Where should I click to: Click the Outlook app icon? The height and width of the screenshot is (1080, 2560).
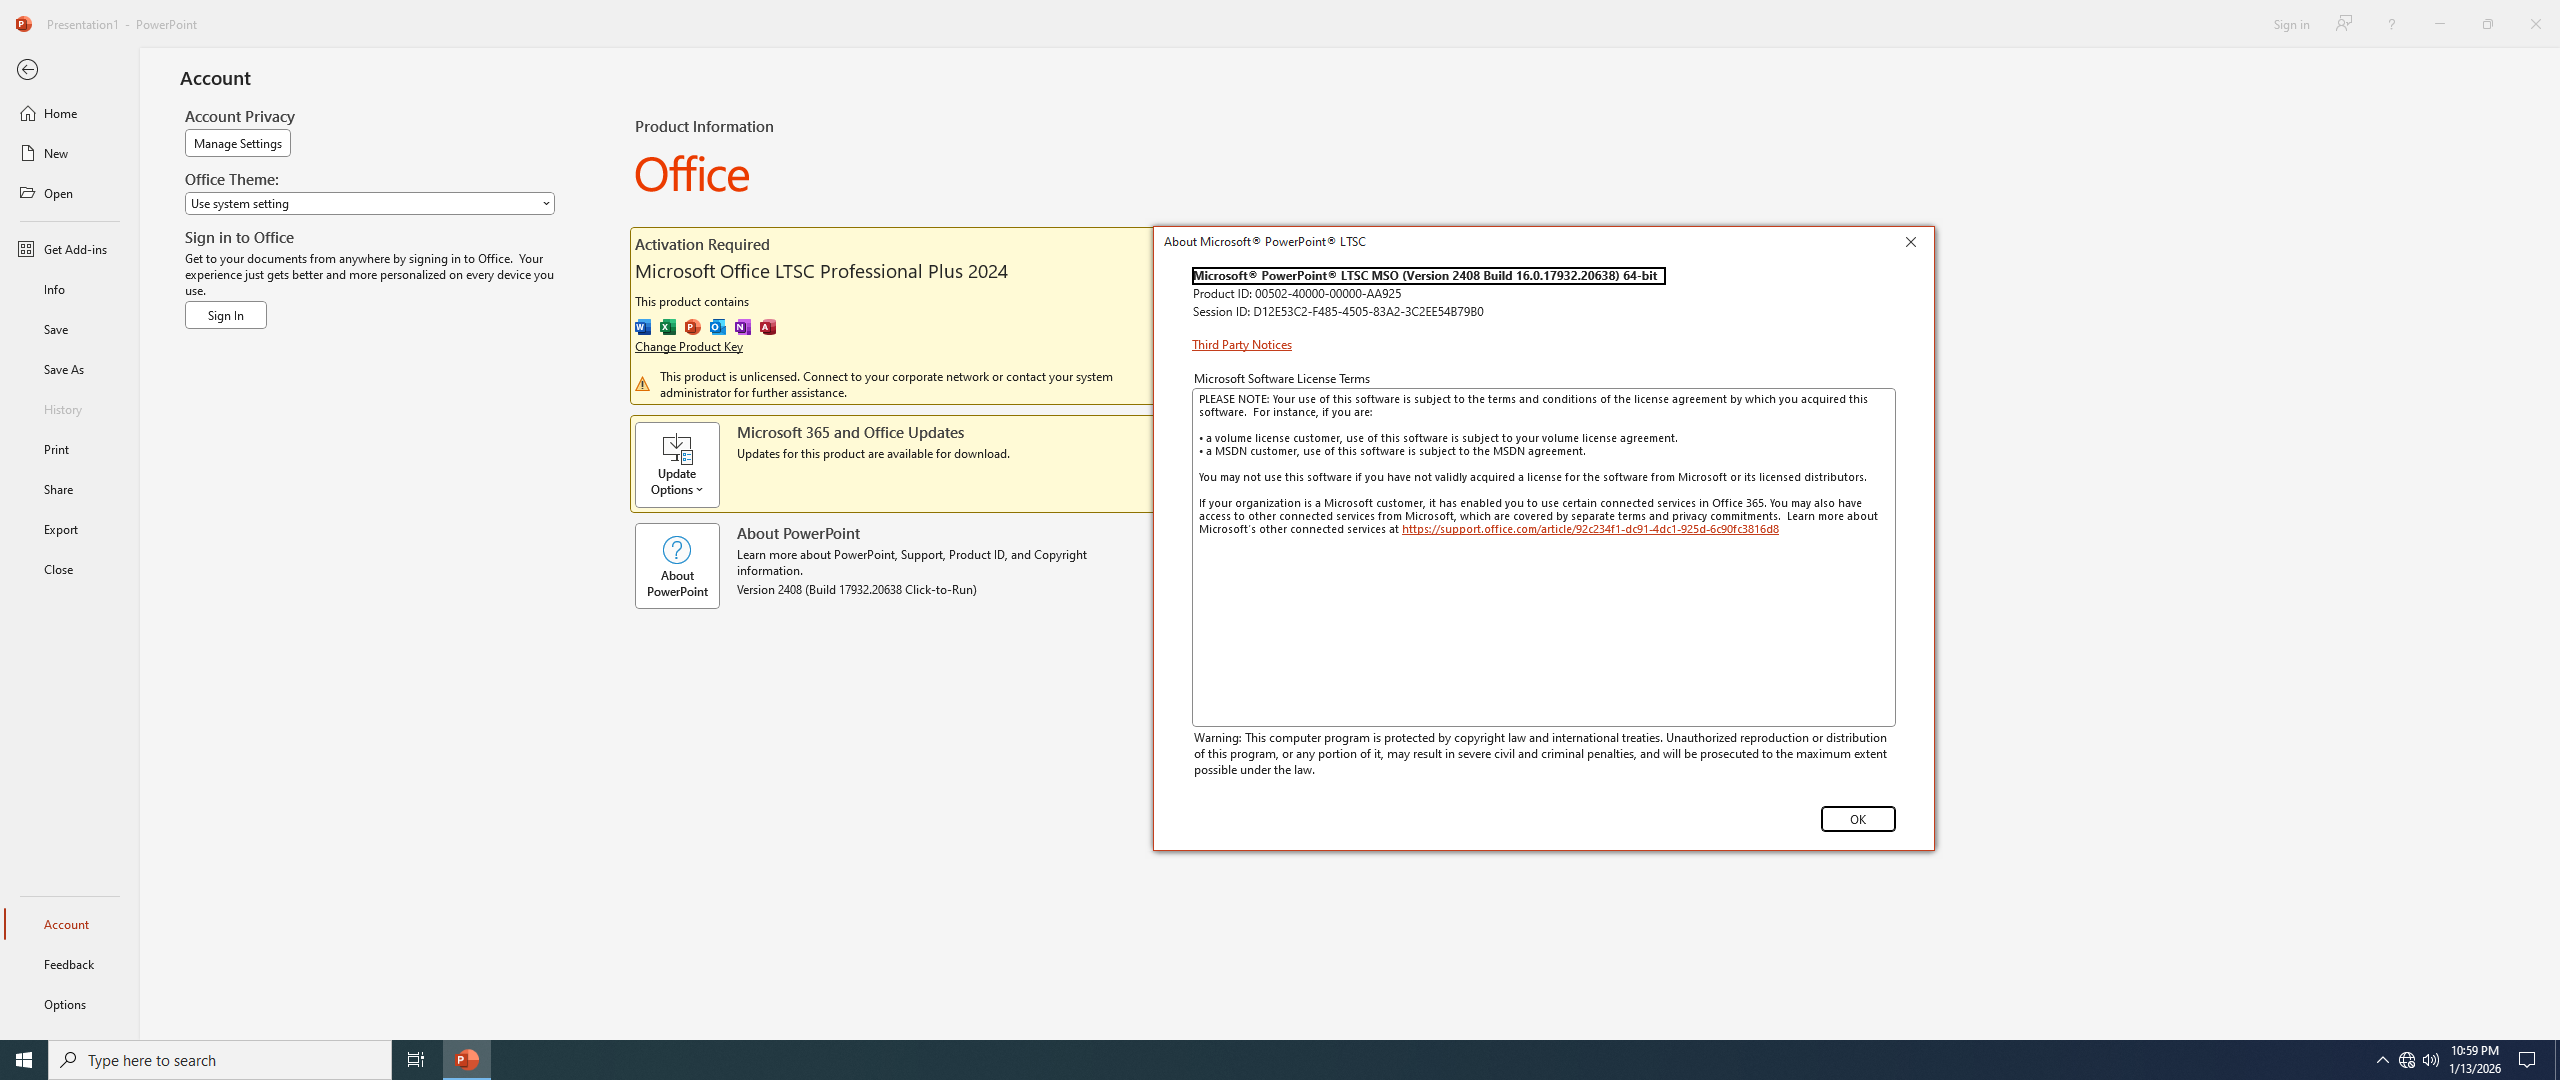[718, 327]
